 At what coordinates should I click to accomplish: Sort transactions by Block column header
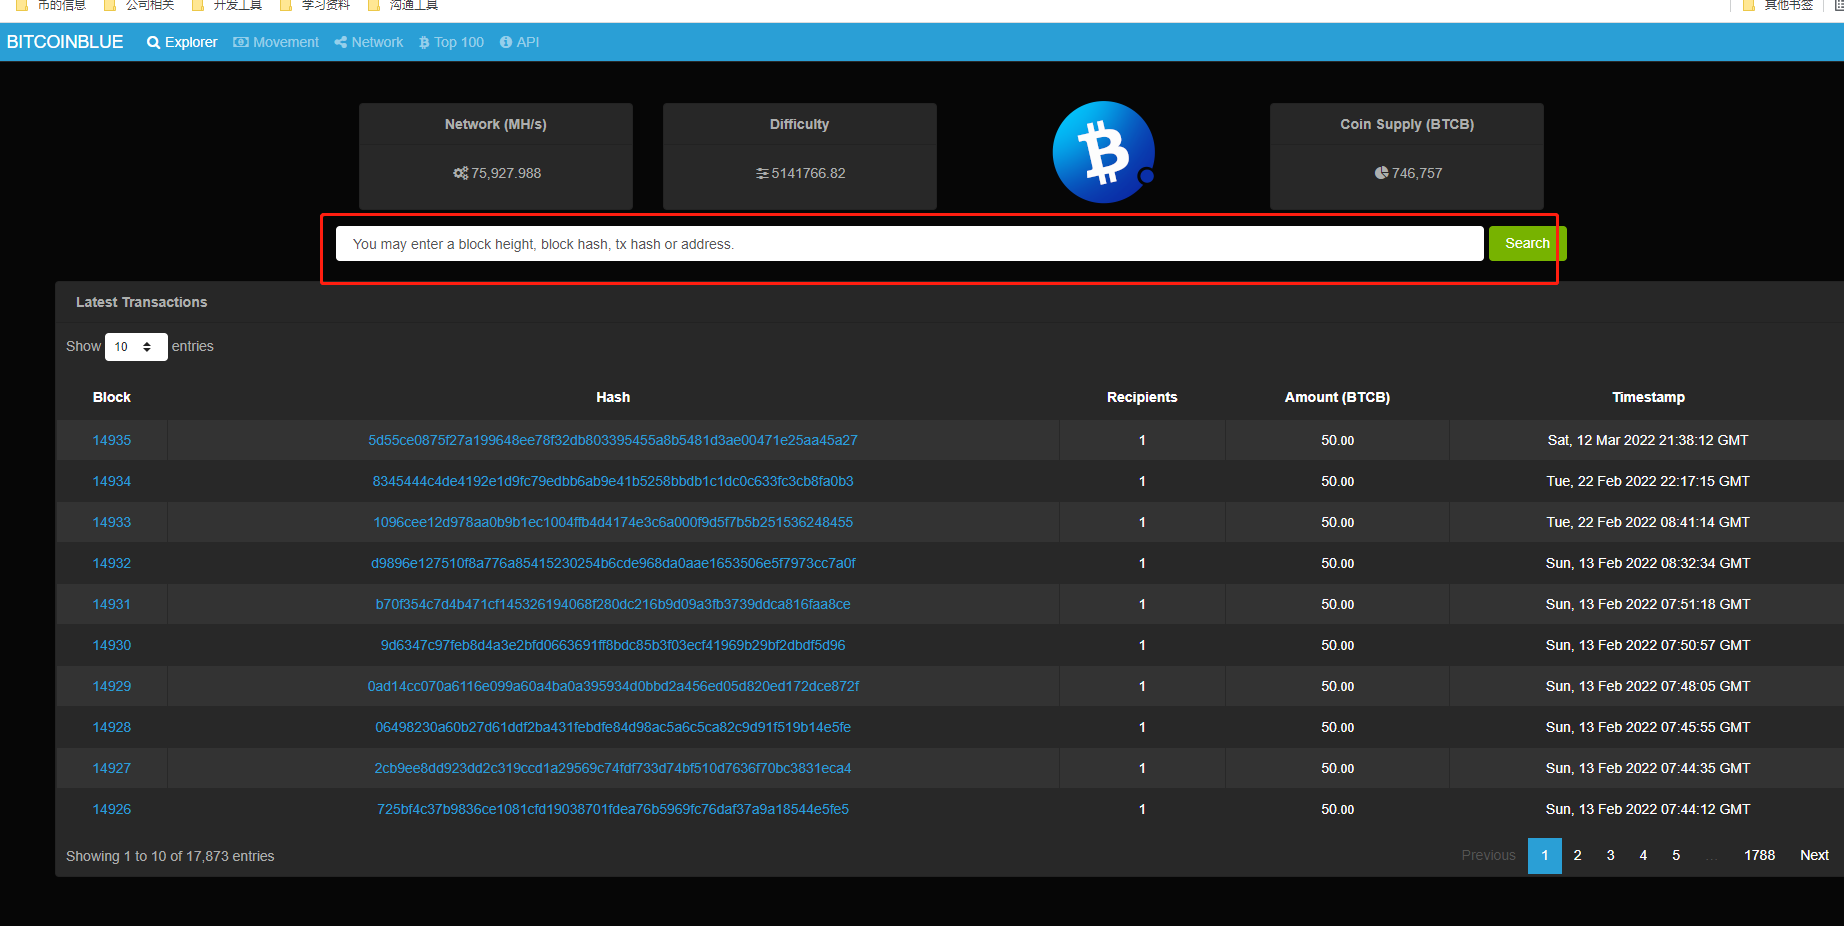112,397
